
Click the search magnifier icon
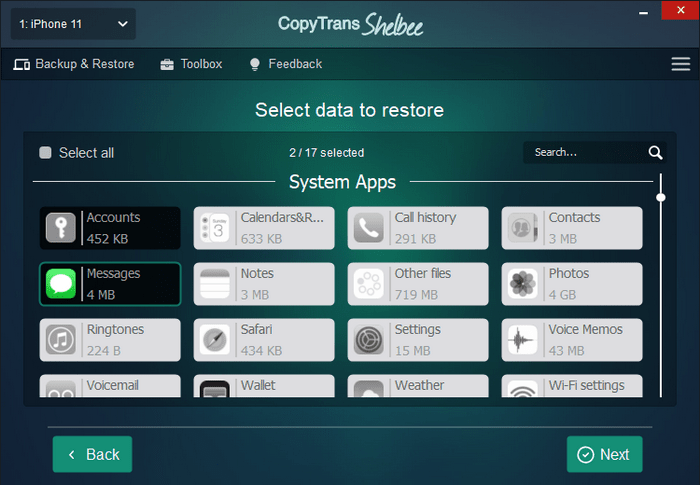point(655,153)
